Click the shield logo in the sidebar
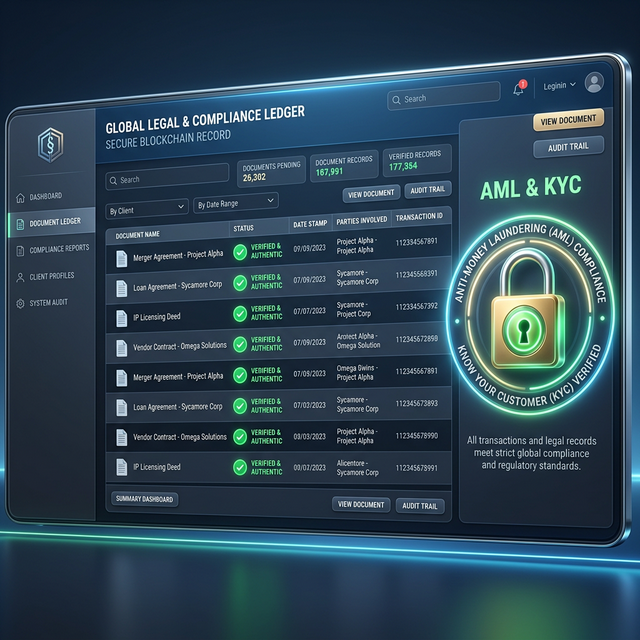Viewport: 640px width, 640px height. click(50, 145)
